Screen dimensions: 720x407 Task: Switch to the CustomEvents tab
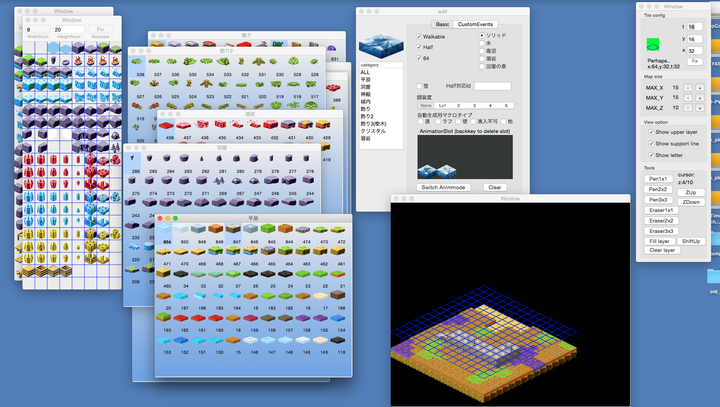[x=475, y=24]
